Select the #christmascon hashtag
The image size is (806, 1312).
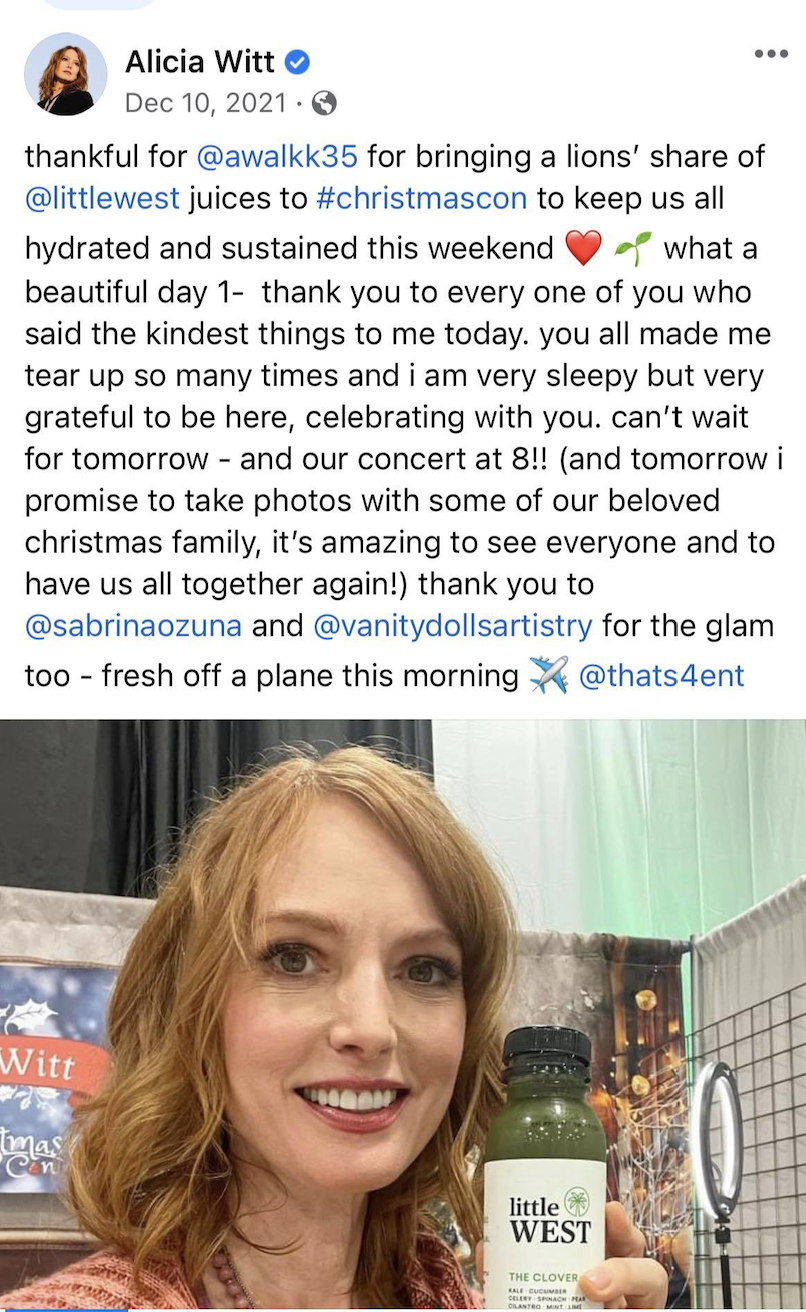coord(421,198)
